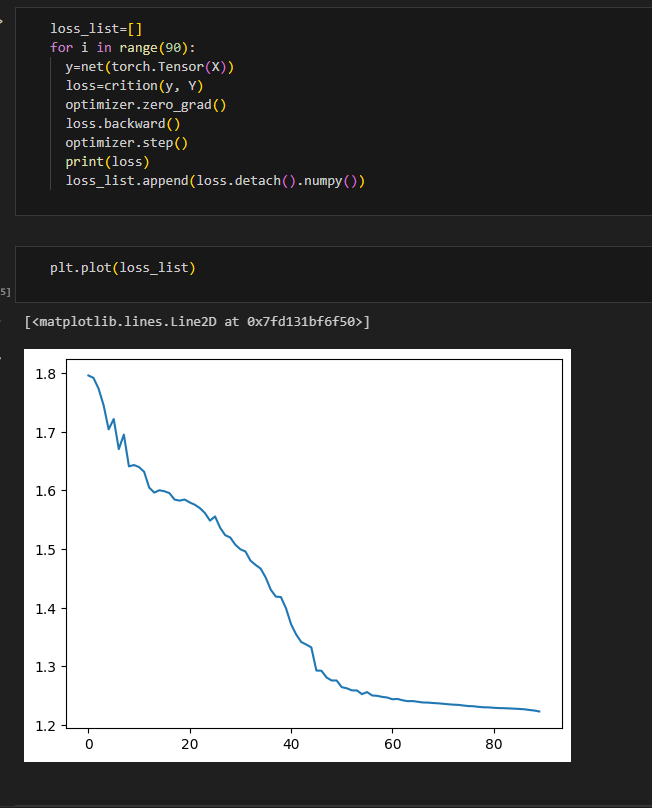Place cursor on loss.backward() line
The image size is (652, 808).
coord(123,124)
